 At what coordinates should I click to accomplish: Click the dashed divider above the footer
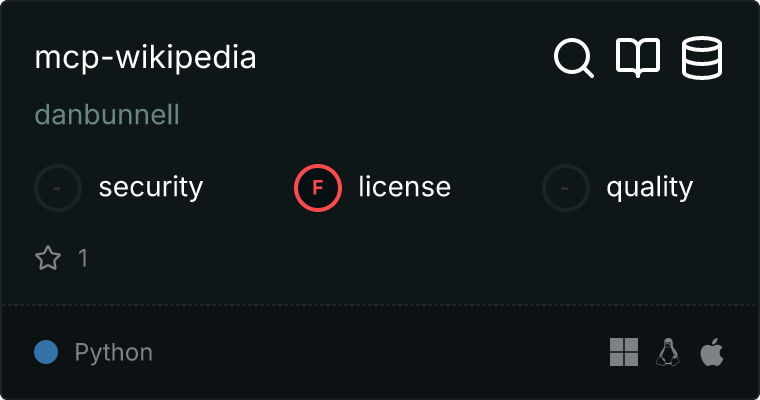(x=380, y=304)
